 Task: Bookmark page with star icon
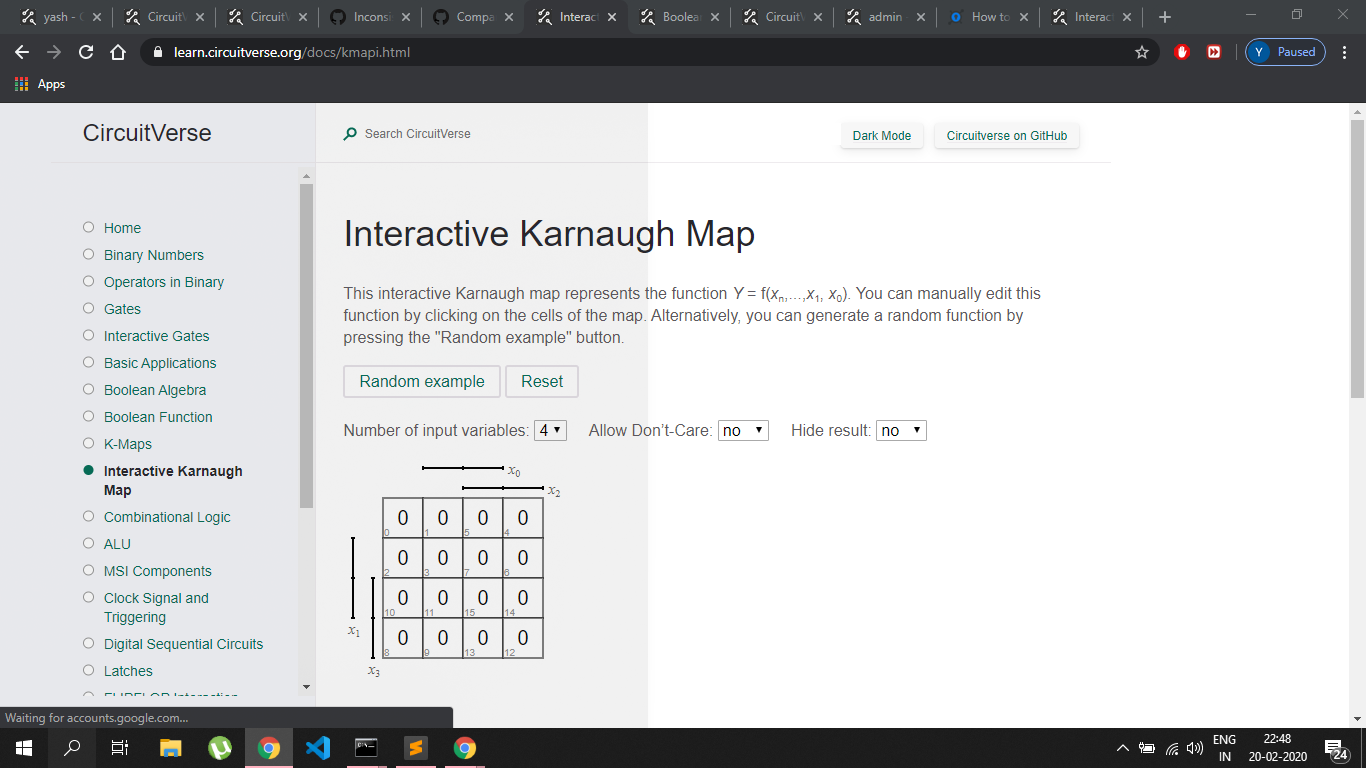(x=1142, y=52)
